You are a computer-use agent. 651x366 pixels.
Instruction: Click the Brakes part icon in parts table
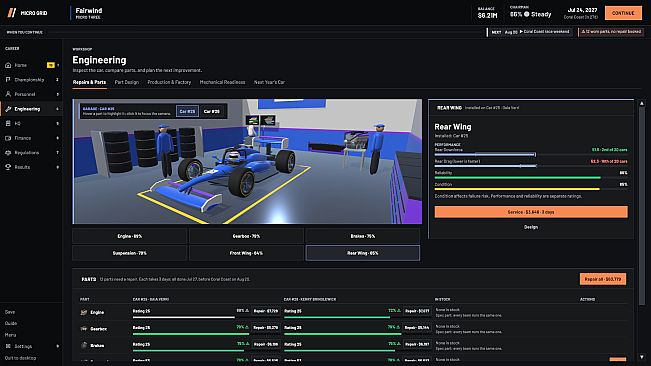pos(84,345)
